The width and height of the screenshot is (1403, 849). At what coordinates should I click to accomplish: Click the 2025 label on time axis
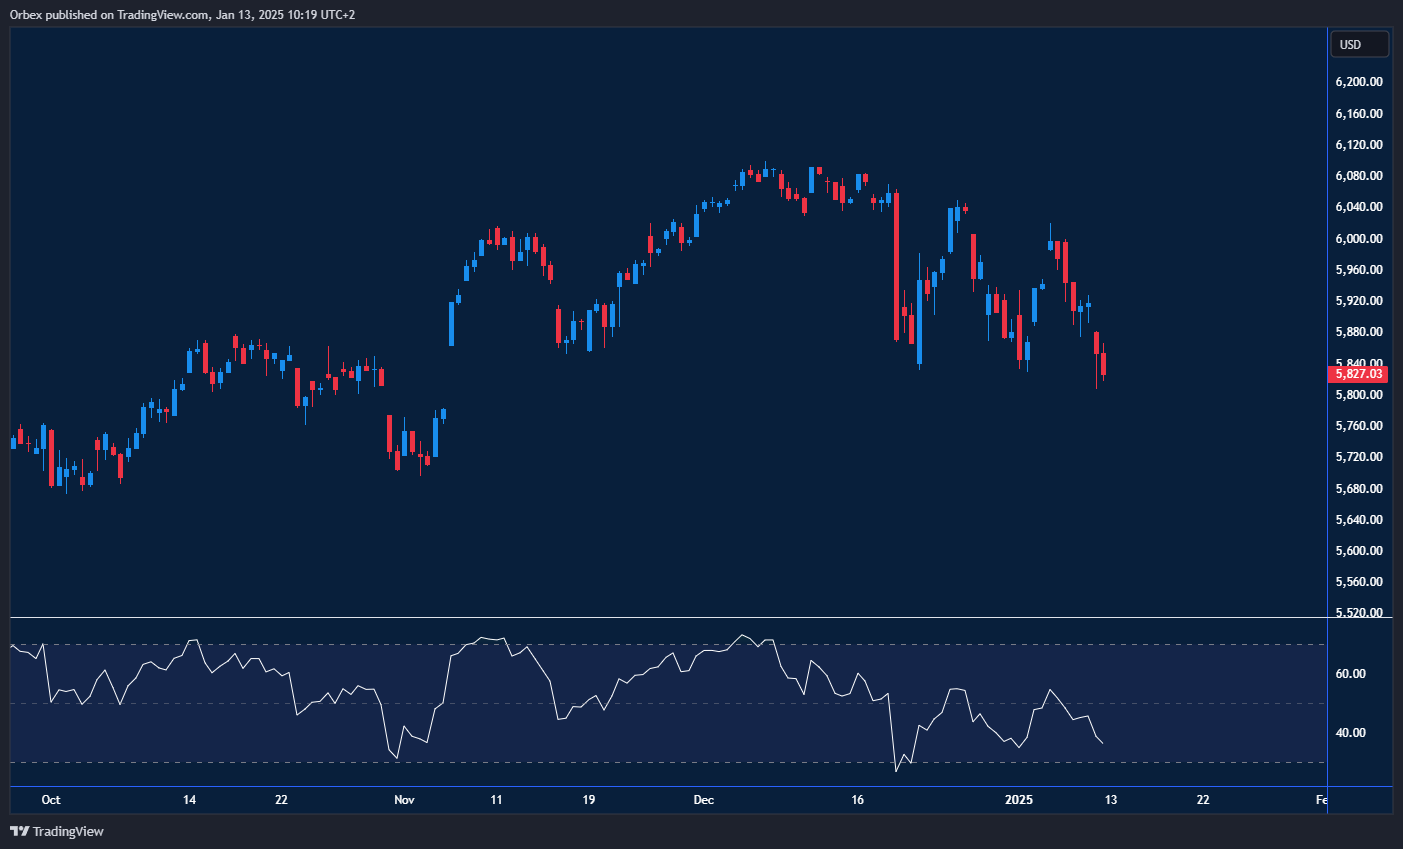(x=1019, y=800)
